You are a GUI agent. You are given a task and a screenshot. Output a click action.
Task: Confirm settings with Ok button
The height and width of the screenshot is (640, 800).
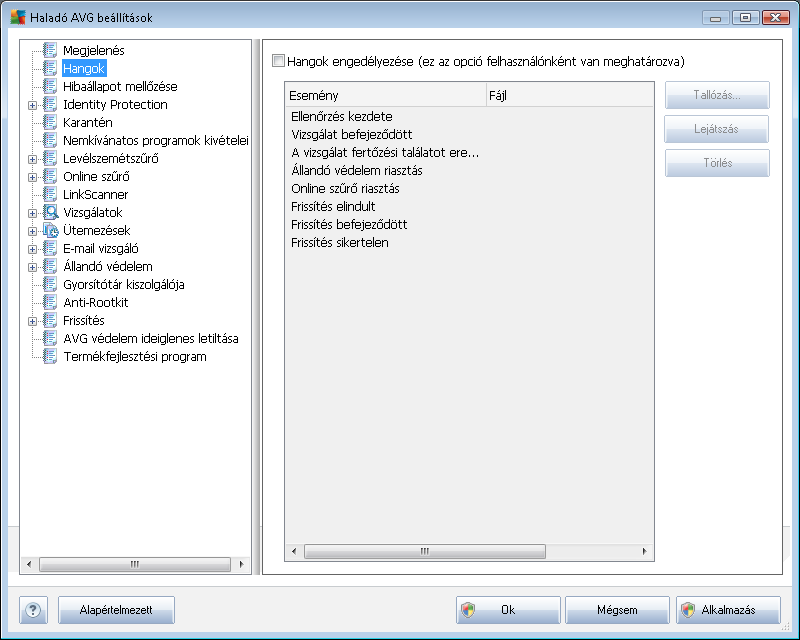tap(508, 610)
